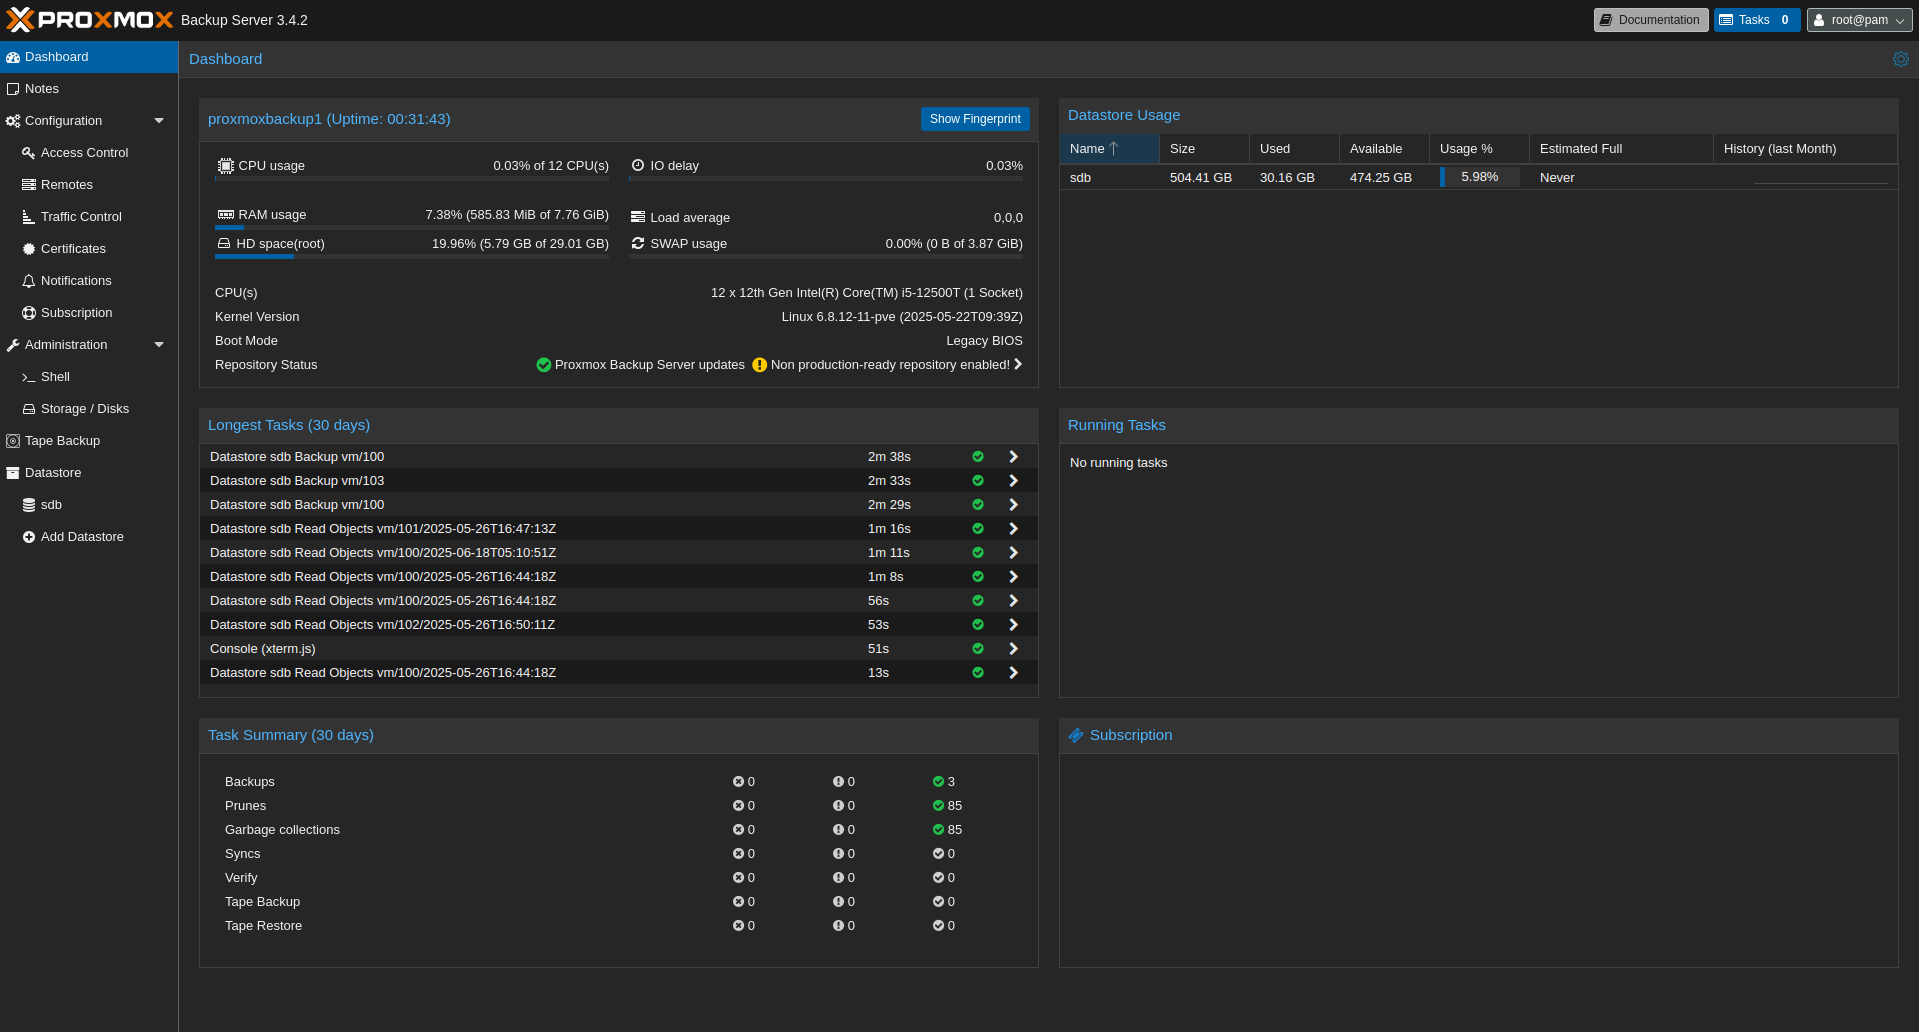Open the Dashboard sidebar item
The image size is (1919, 1032).
pyautogui.click(x=89, y=57)
